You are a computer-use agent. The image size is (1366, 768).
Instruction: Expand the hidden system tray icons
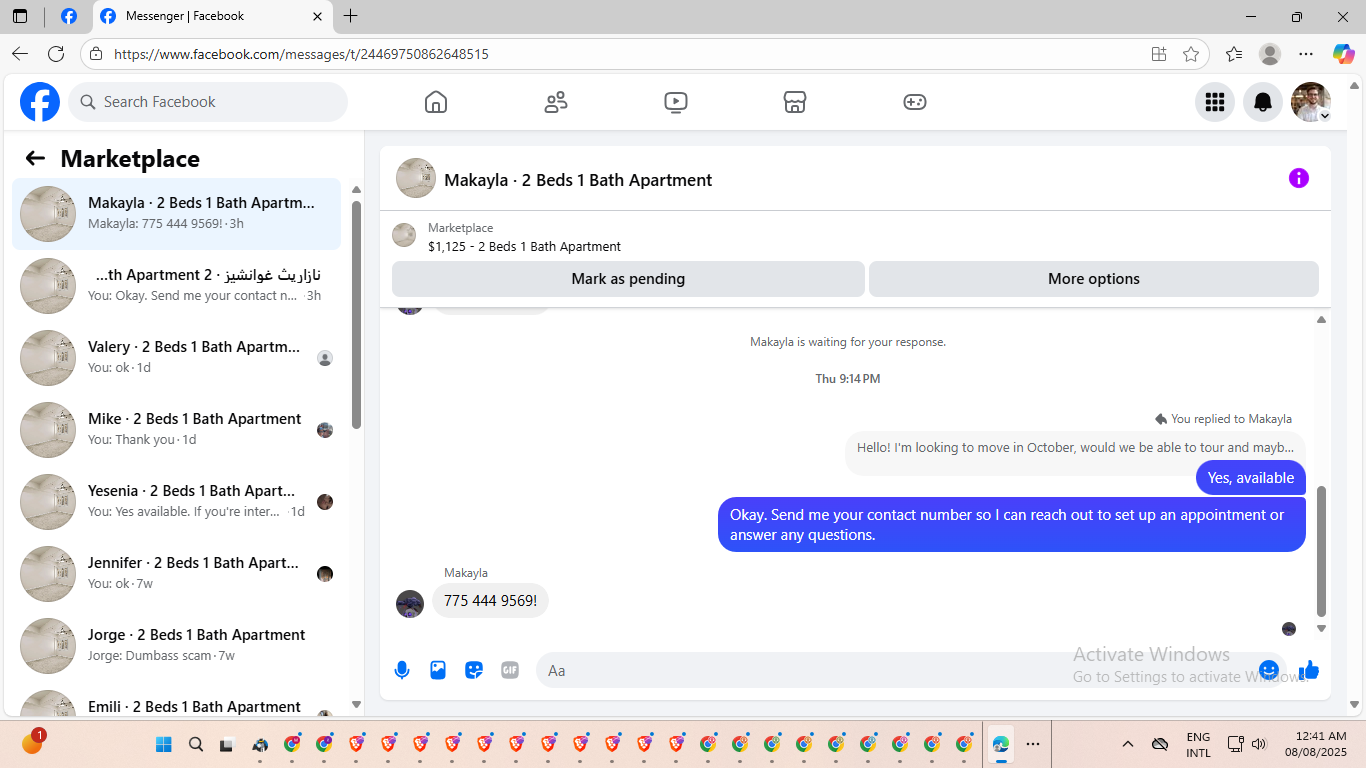(x=1128, y=744)
